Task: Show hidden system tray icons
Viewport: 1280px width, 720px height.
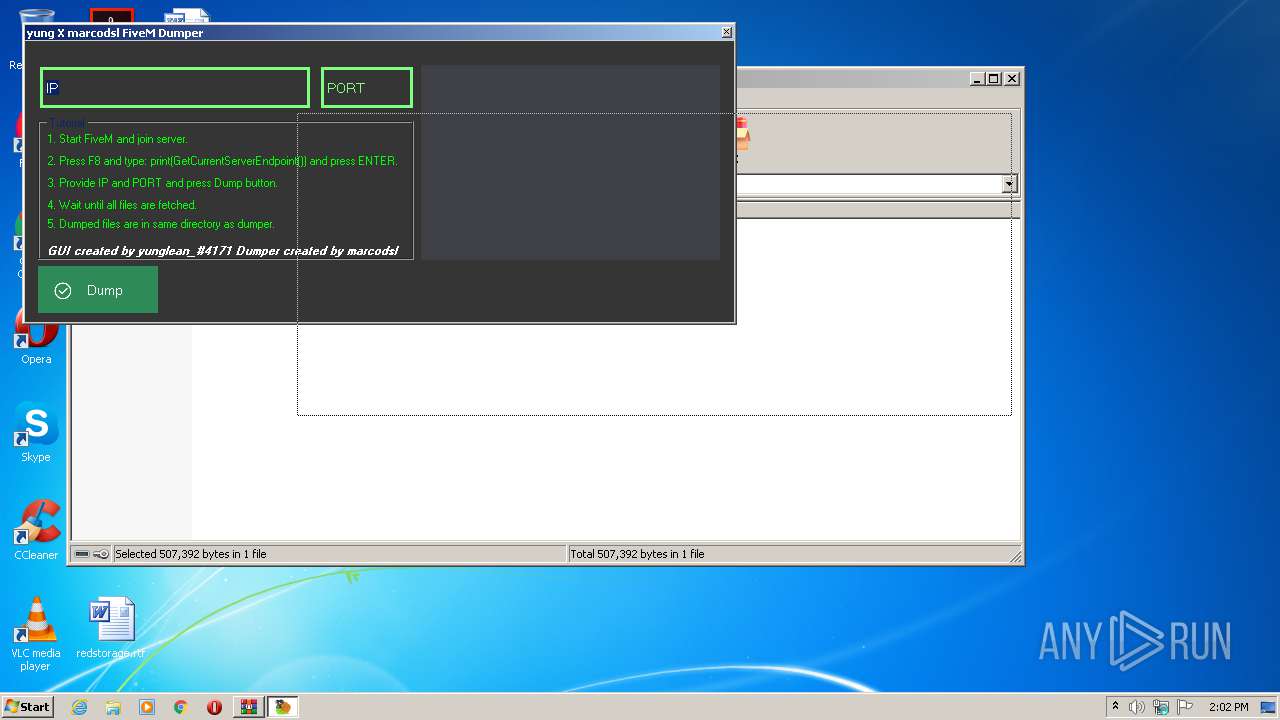Action: click(x=1115, y=707)
